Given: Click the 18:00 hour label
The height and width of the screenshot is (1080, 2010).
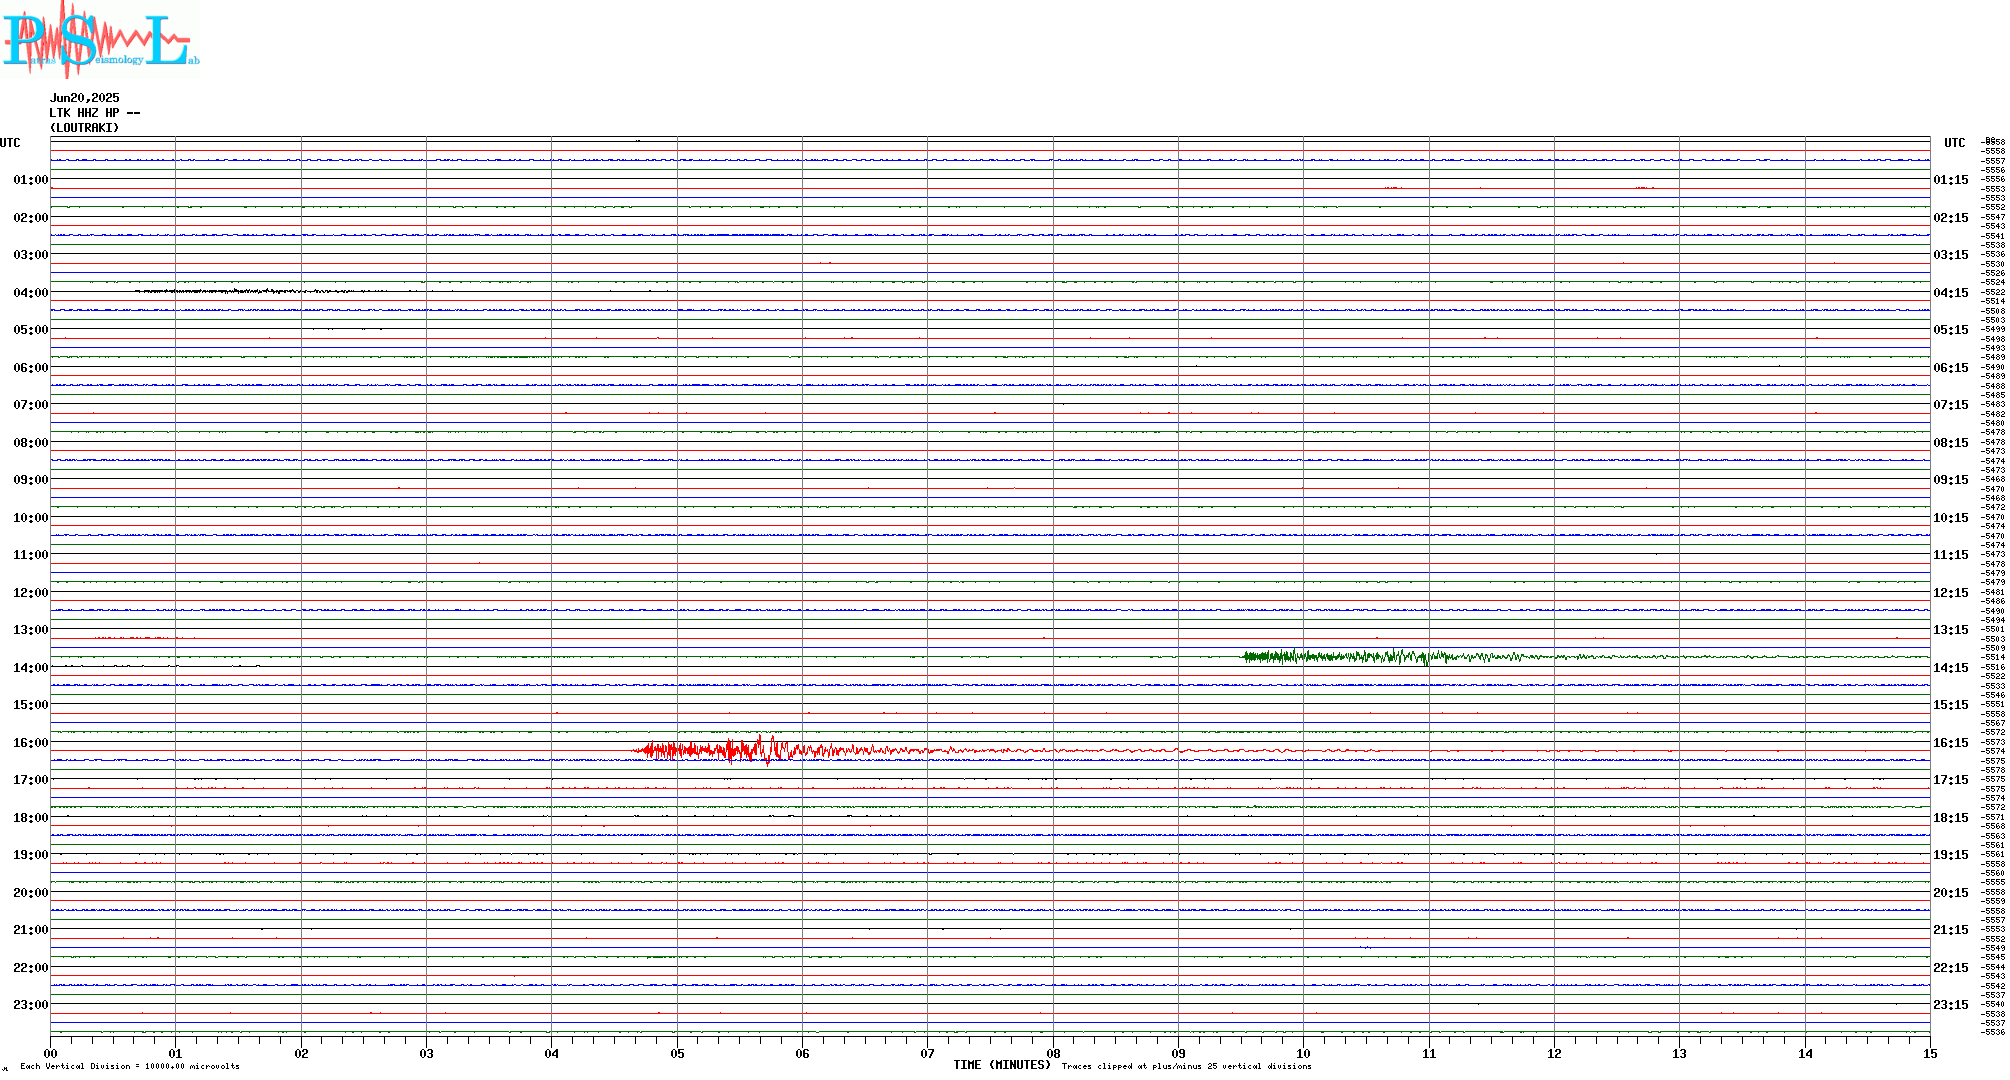Looking at the screenshot, I should pos(31,818).
